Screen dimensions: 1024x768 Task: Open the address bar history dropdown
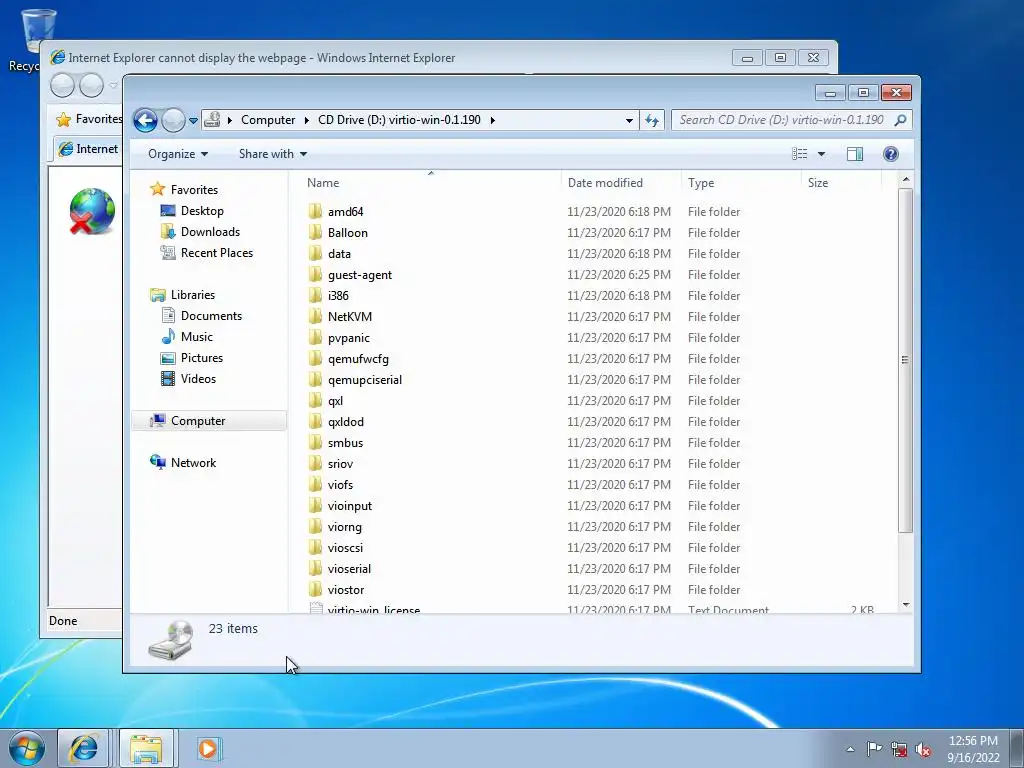(x=629, y=120)
